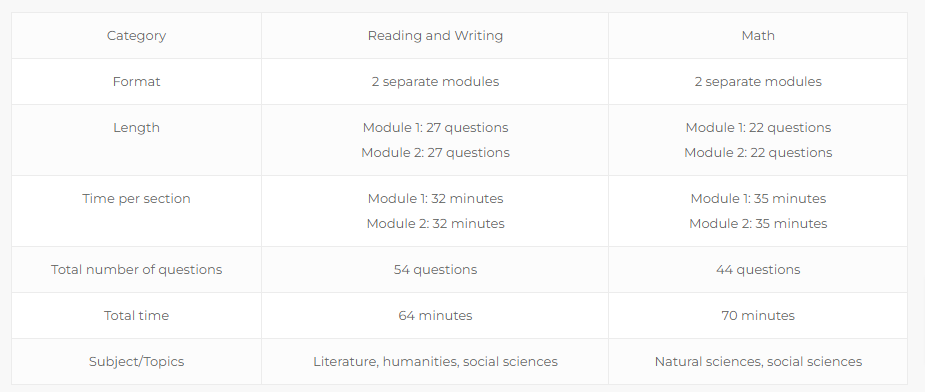
Task: Select the Time per section label
Action: pyautogui.click(x=136, y=198)
